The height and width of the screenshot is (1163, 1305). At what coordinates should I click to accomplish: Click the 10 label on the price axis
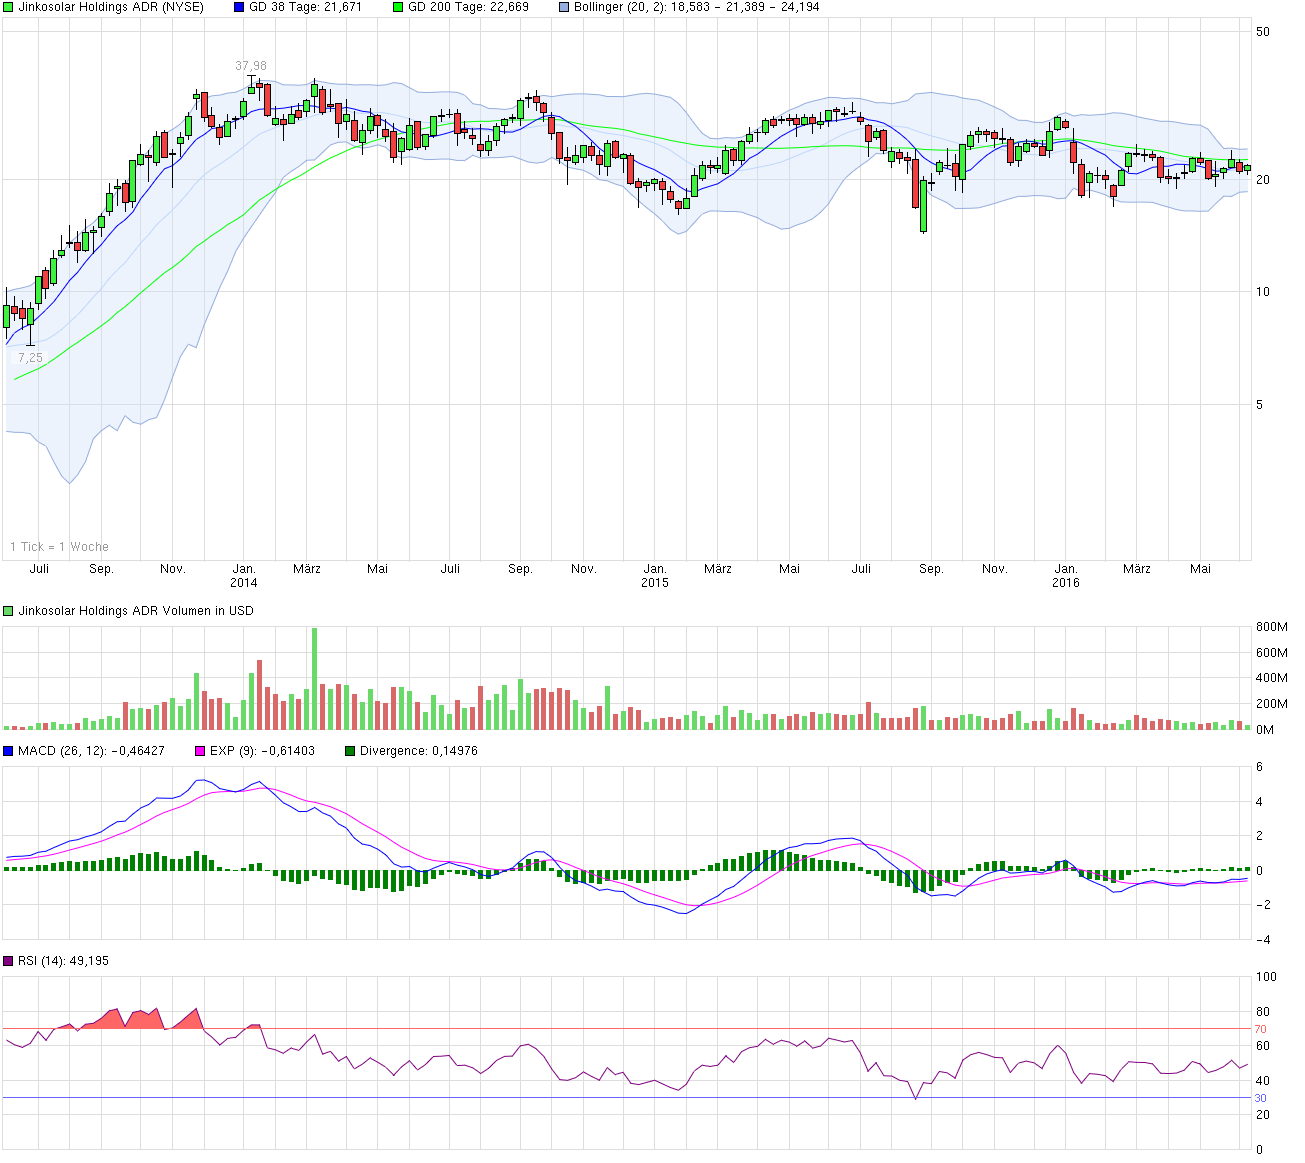tap(1263, 292)
